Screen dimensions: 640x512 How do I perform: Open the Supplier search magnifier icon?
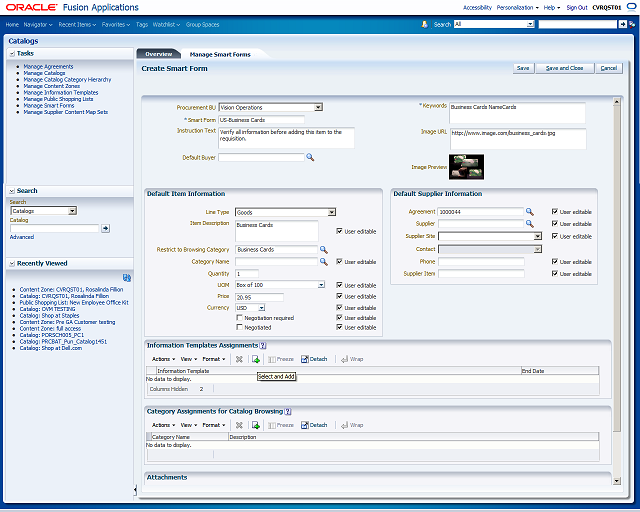point(529,224)
